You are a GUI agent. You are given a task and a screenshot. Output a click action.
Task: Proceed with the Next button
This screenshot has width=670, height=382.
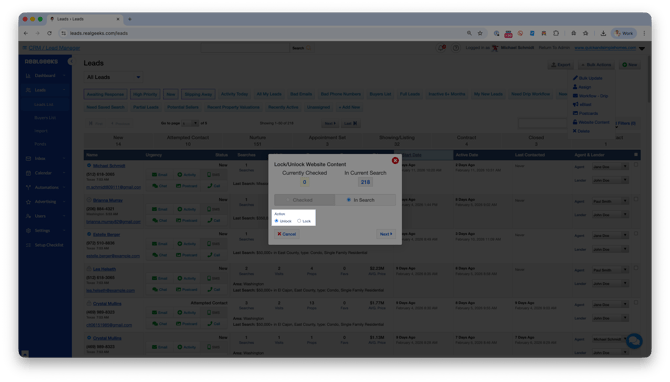tap(386, 234)
